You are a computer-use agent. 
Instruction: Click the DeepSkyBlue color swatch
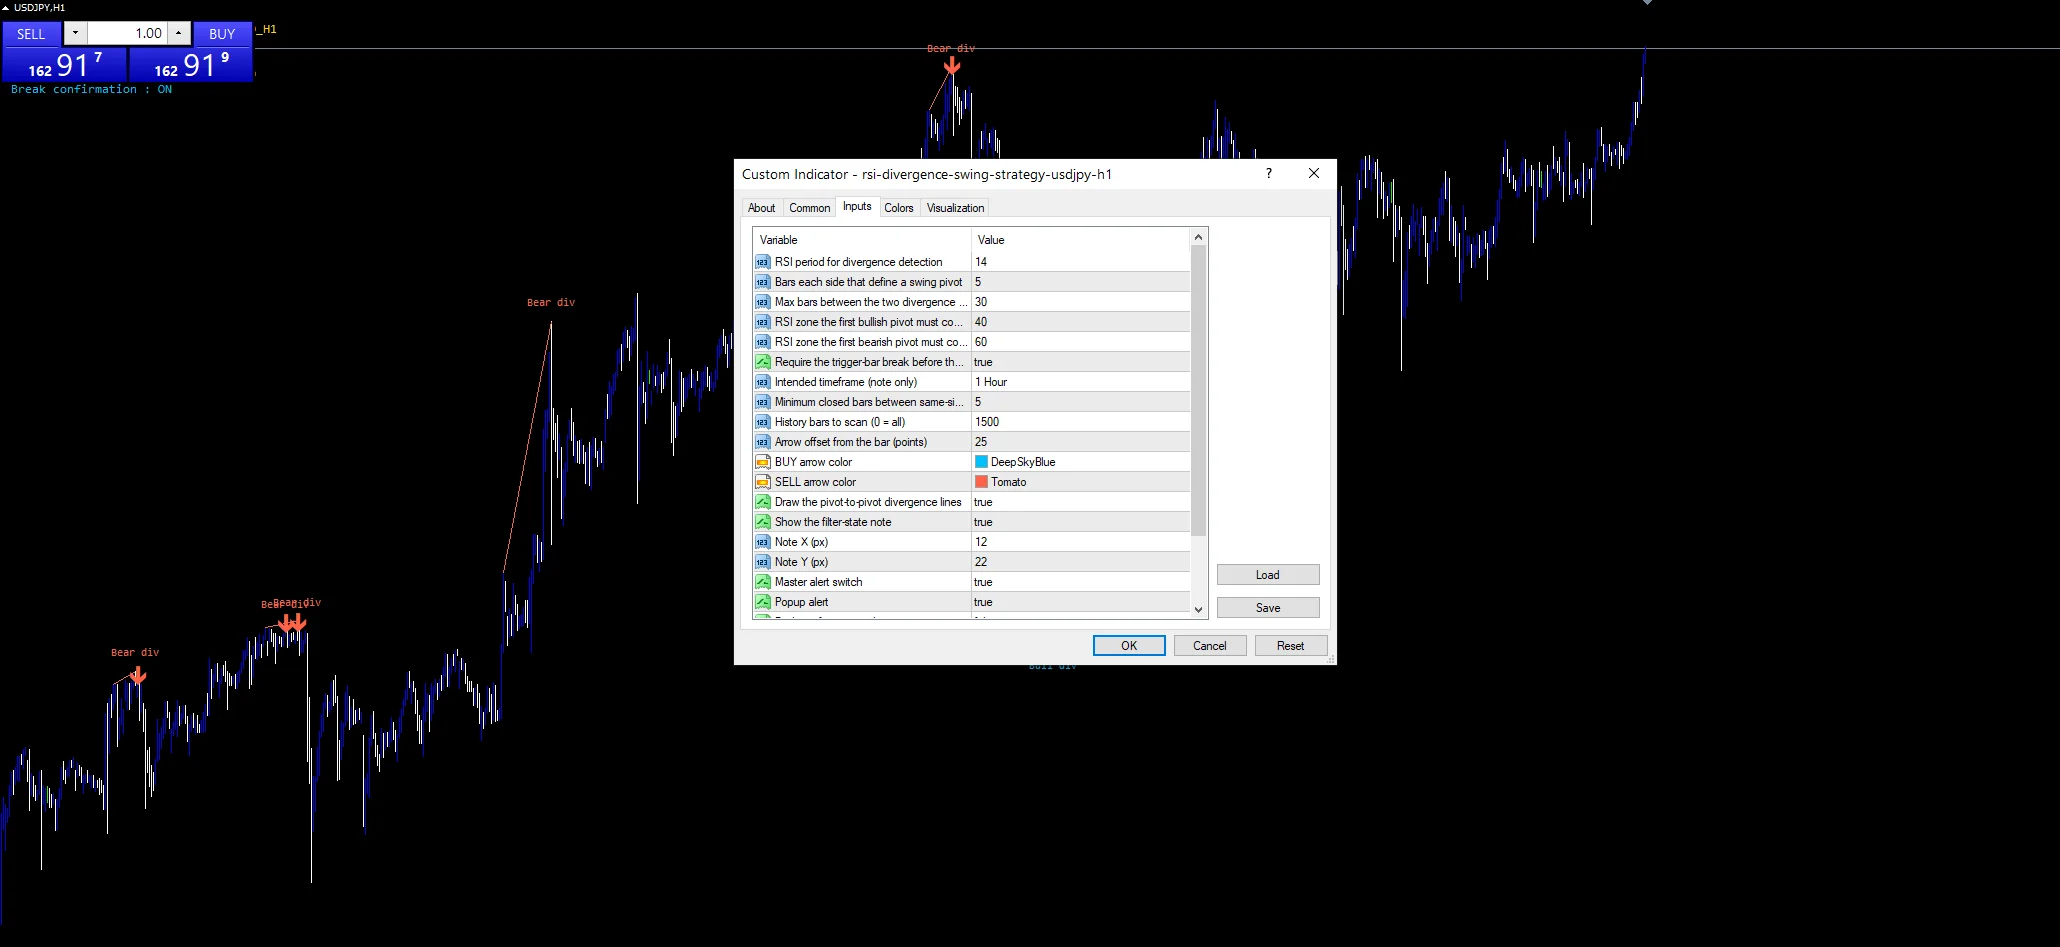click(982, 462)
